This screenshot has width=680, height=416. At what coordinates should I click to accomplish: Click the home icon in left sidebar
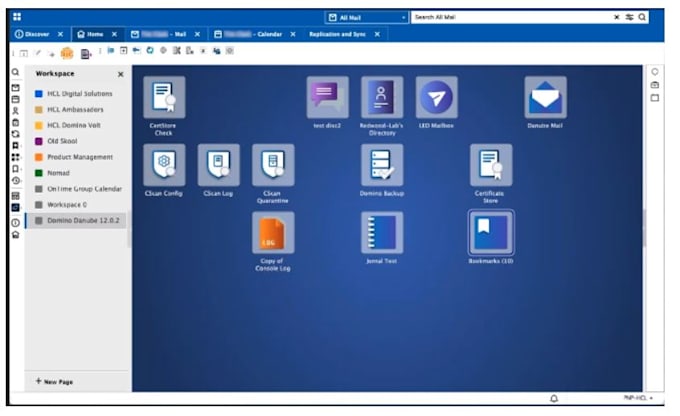point(16,235)
